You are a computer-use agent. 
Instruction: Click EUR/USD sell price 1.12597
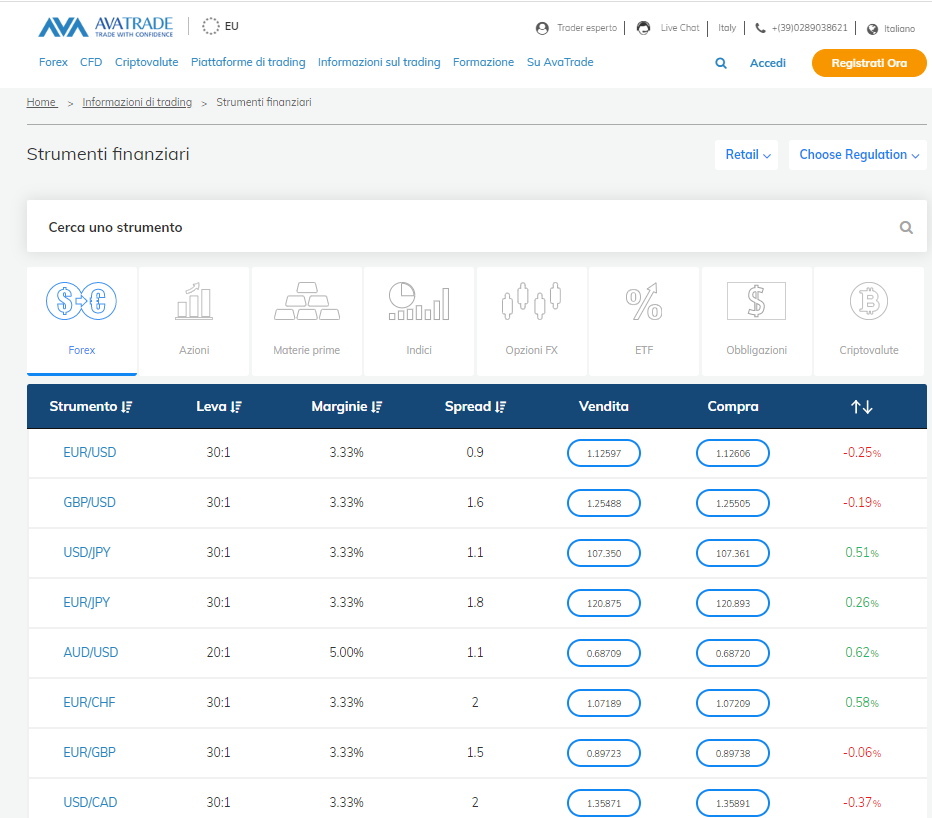604,453
